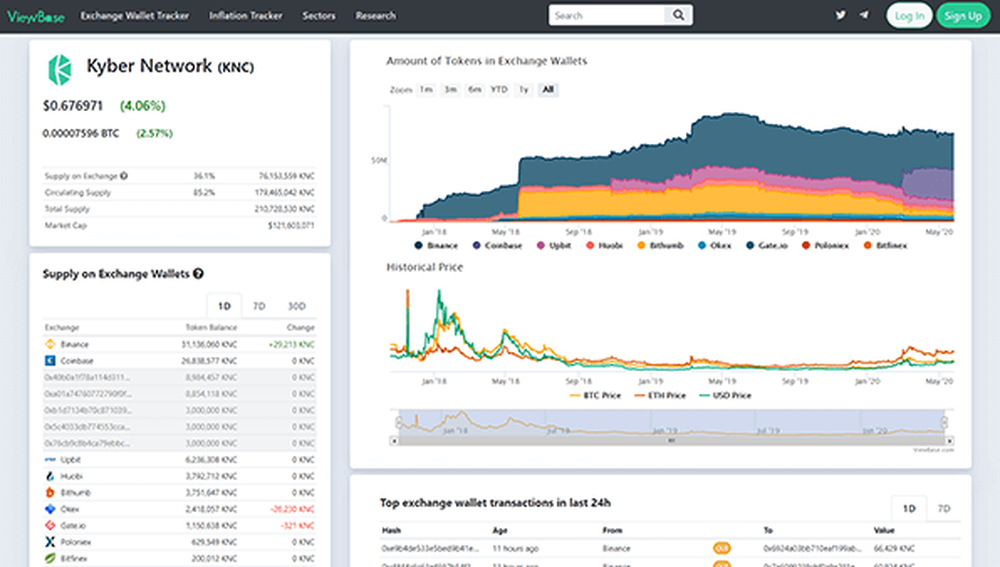The height and width of the screenshot is (567, 1000).
Task: Toggle Okex series in chart legend
Action: click(714, 246)
